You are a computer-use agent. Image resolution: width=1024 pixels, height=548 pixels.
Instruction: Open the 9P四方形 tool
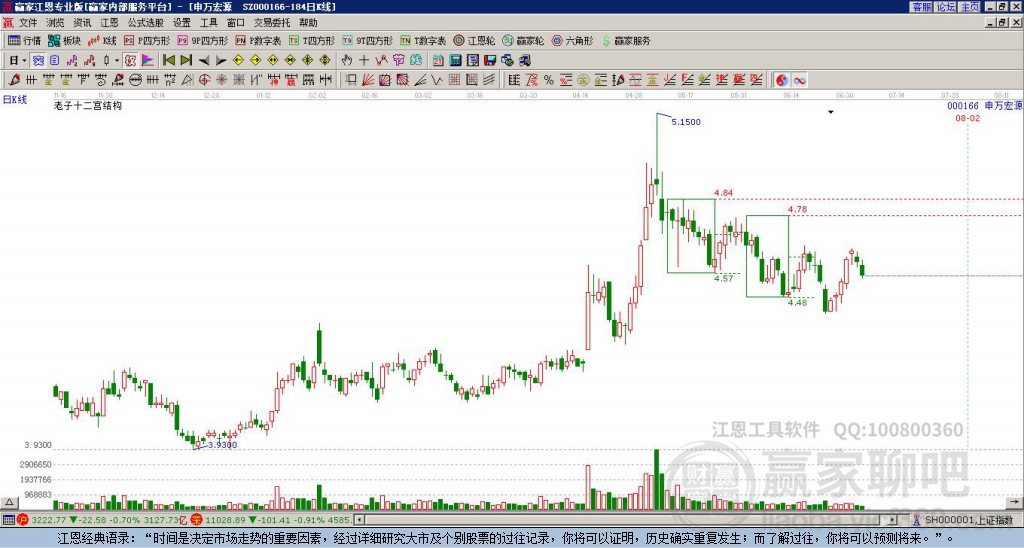coord(202,40)
